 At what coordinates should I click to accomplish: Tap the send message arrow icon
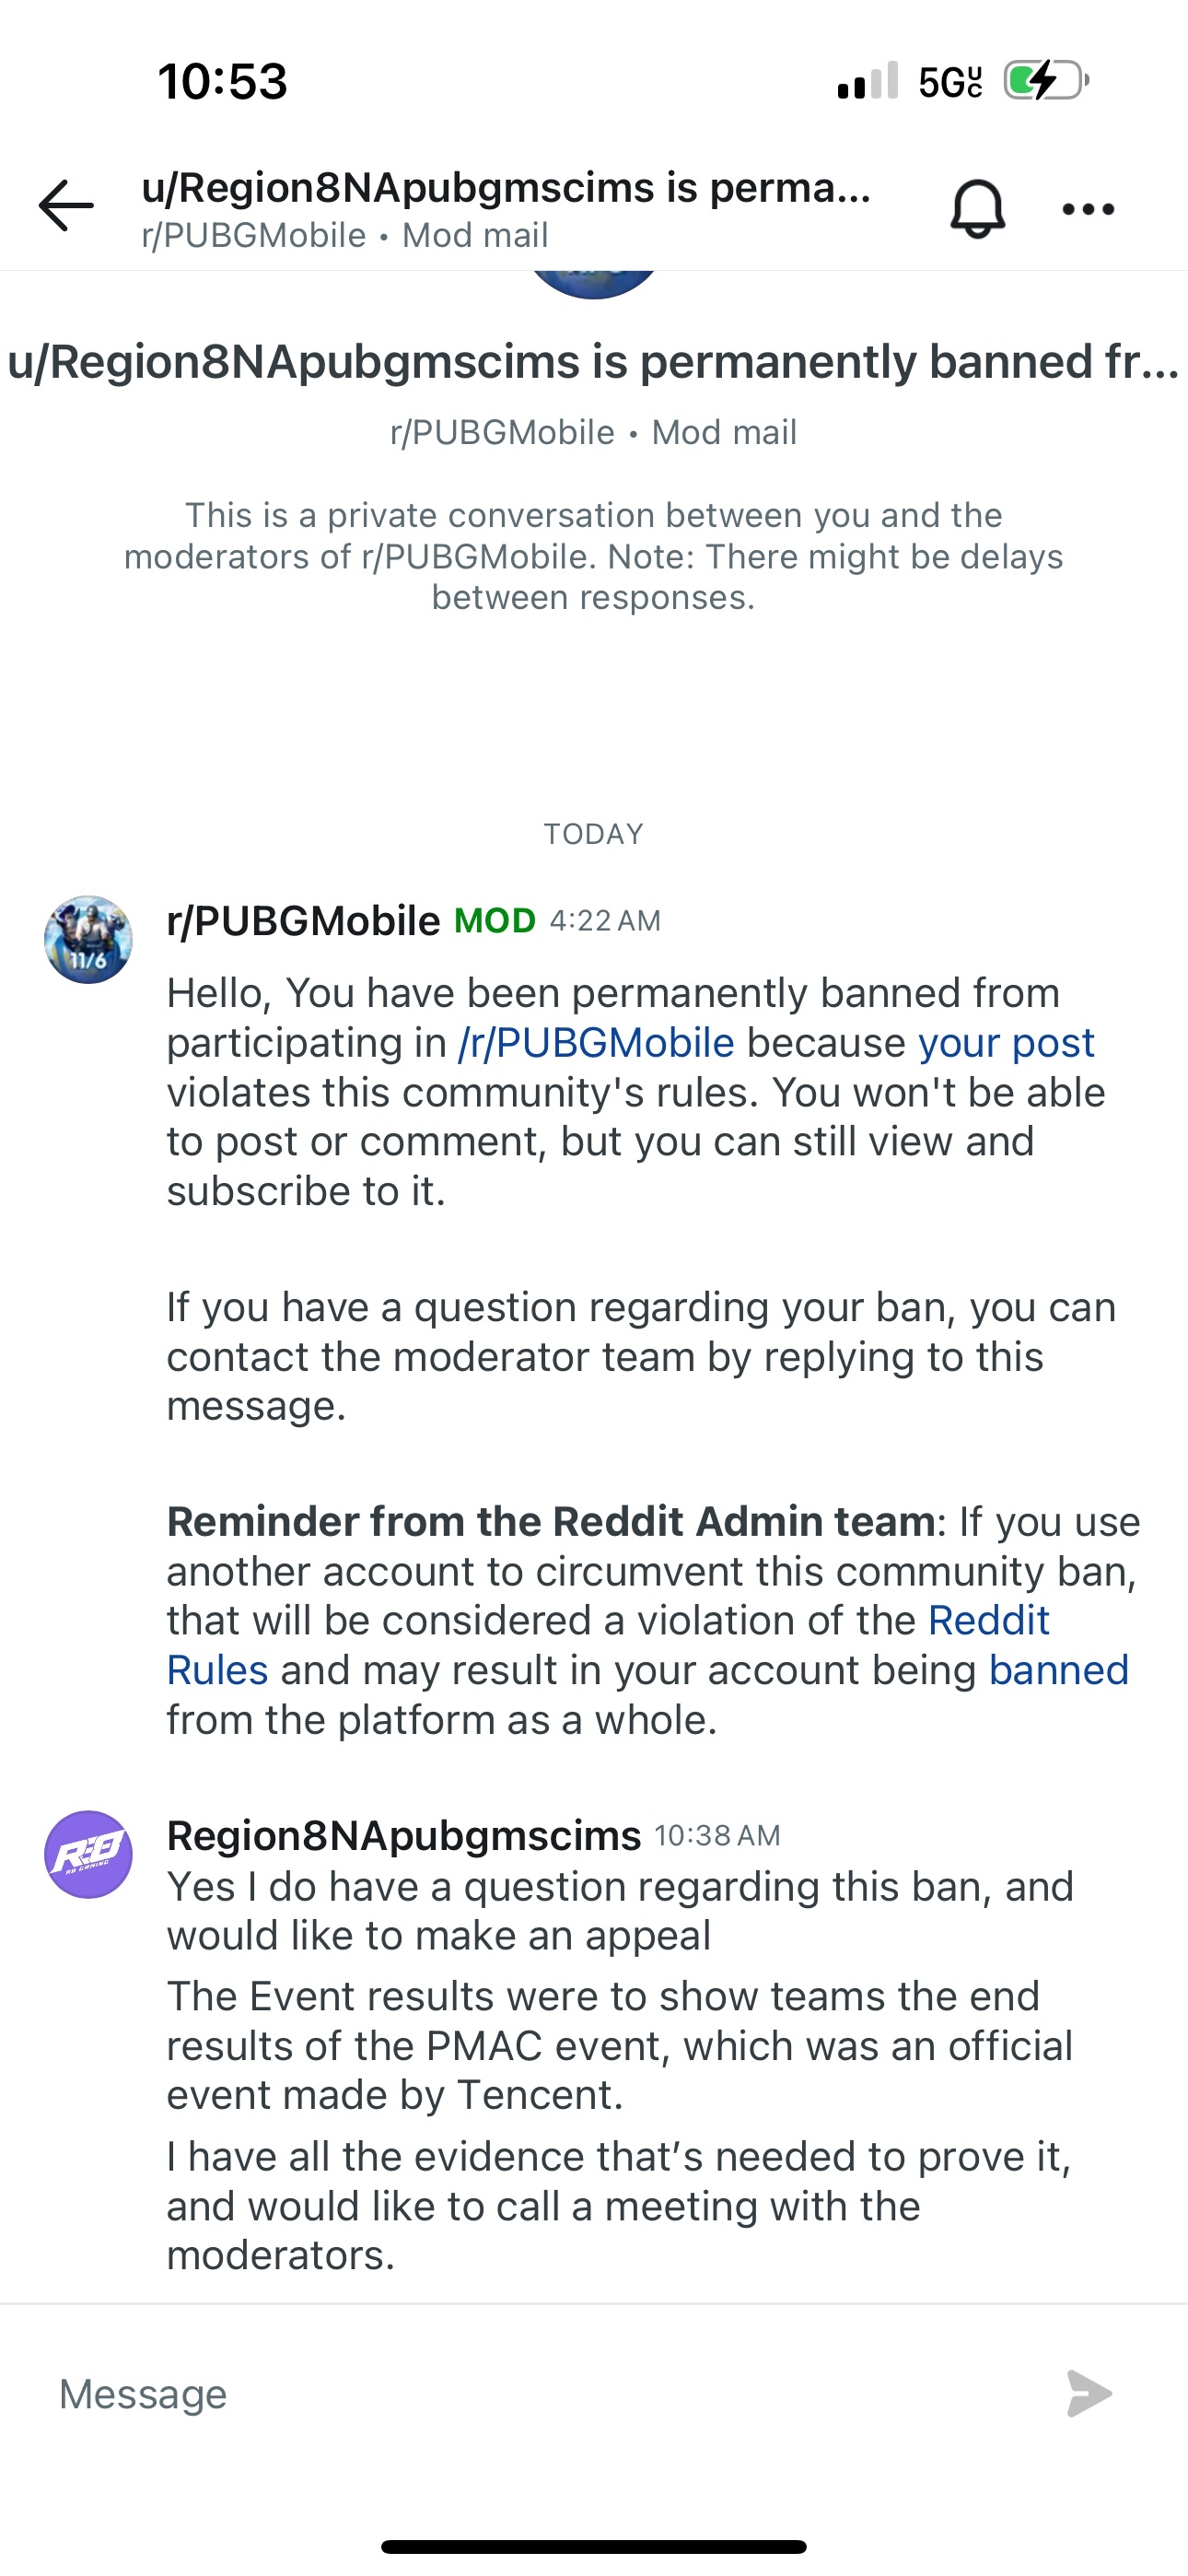[1088, 2393]
